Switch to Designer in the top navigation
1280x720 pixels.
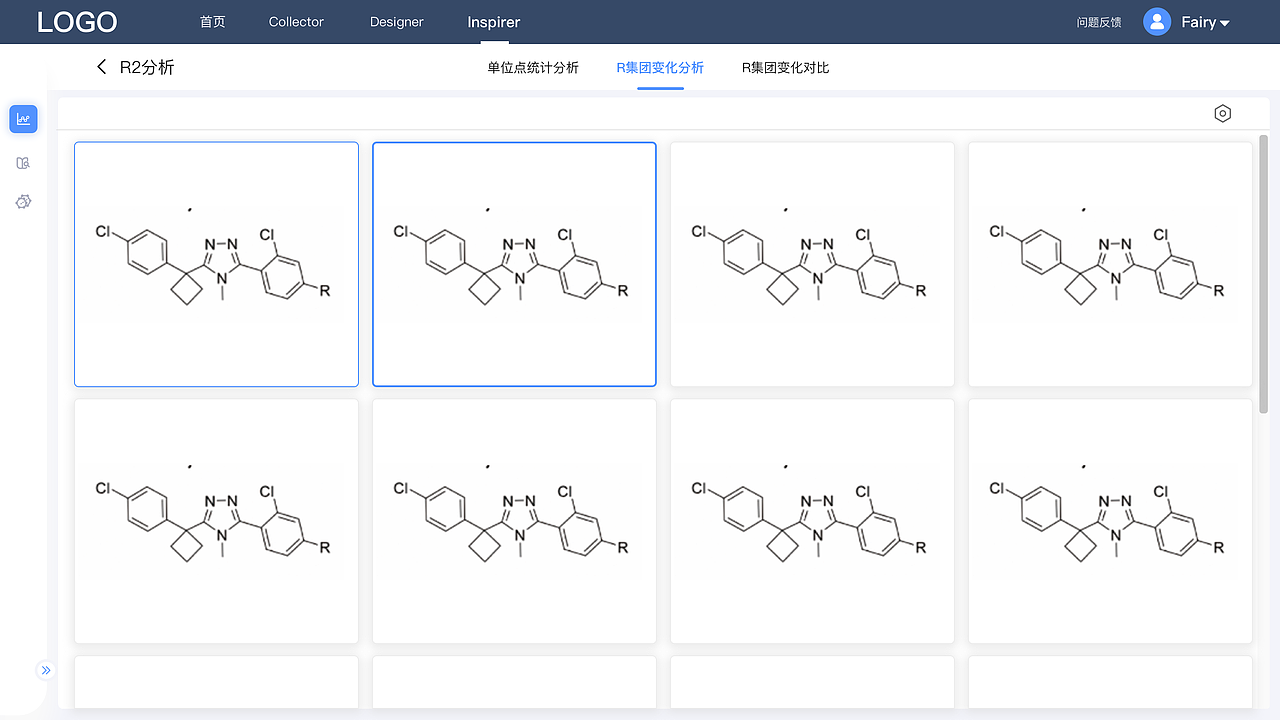(x=397, y=22)
